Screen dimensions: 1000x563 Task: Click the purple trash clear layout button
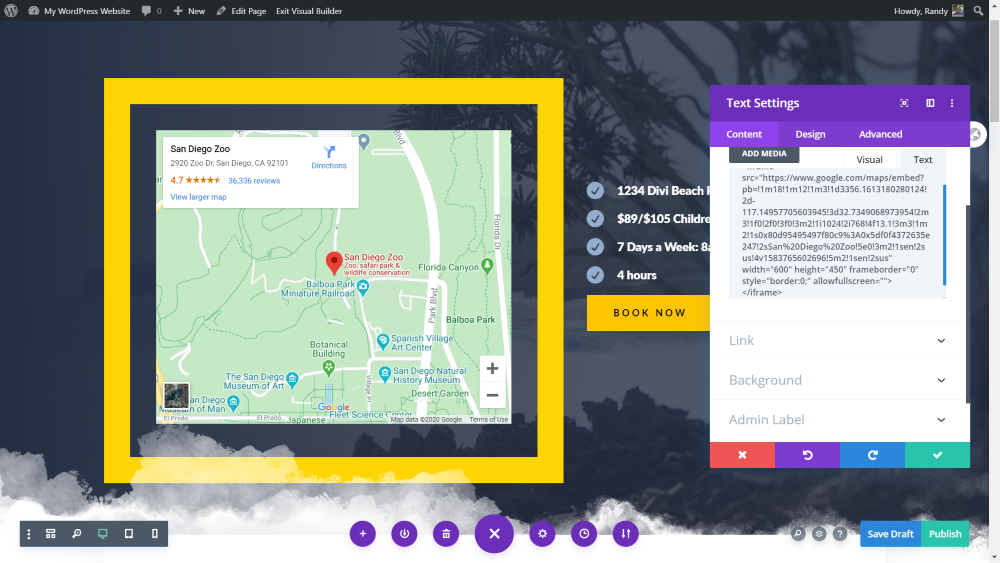[x=446, y=534]
